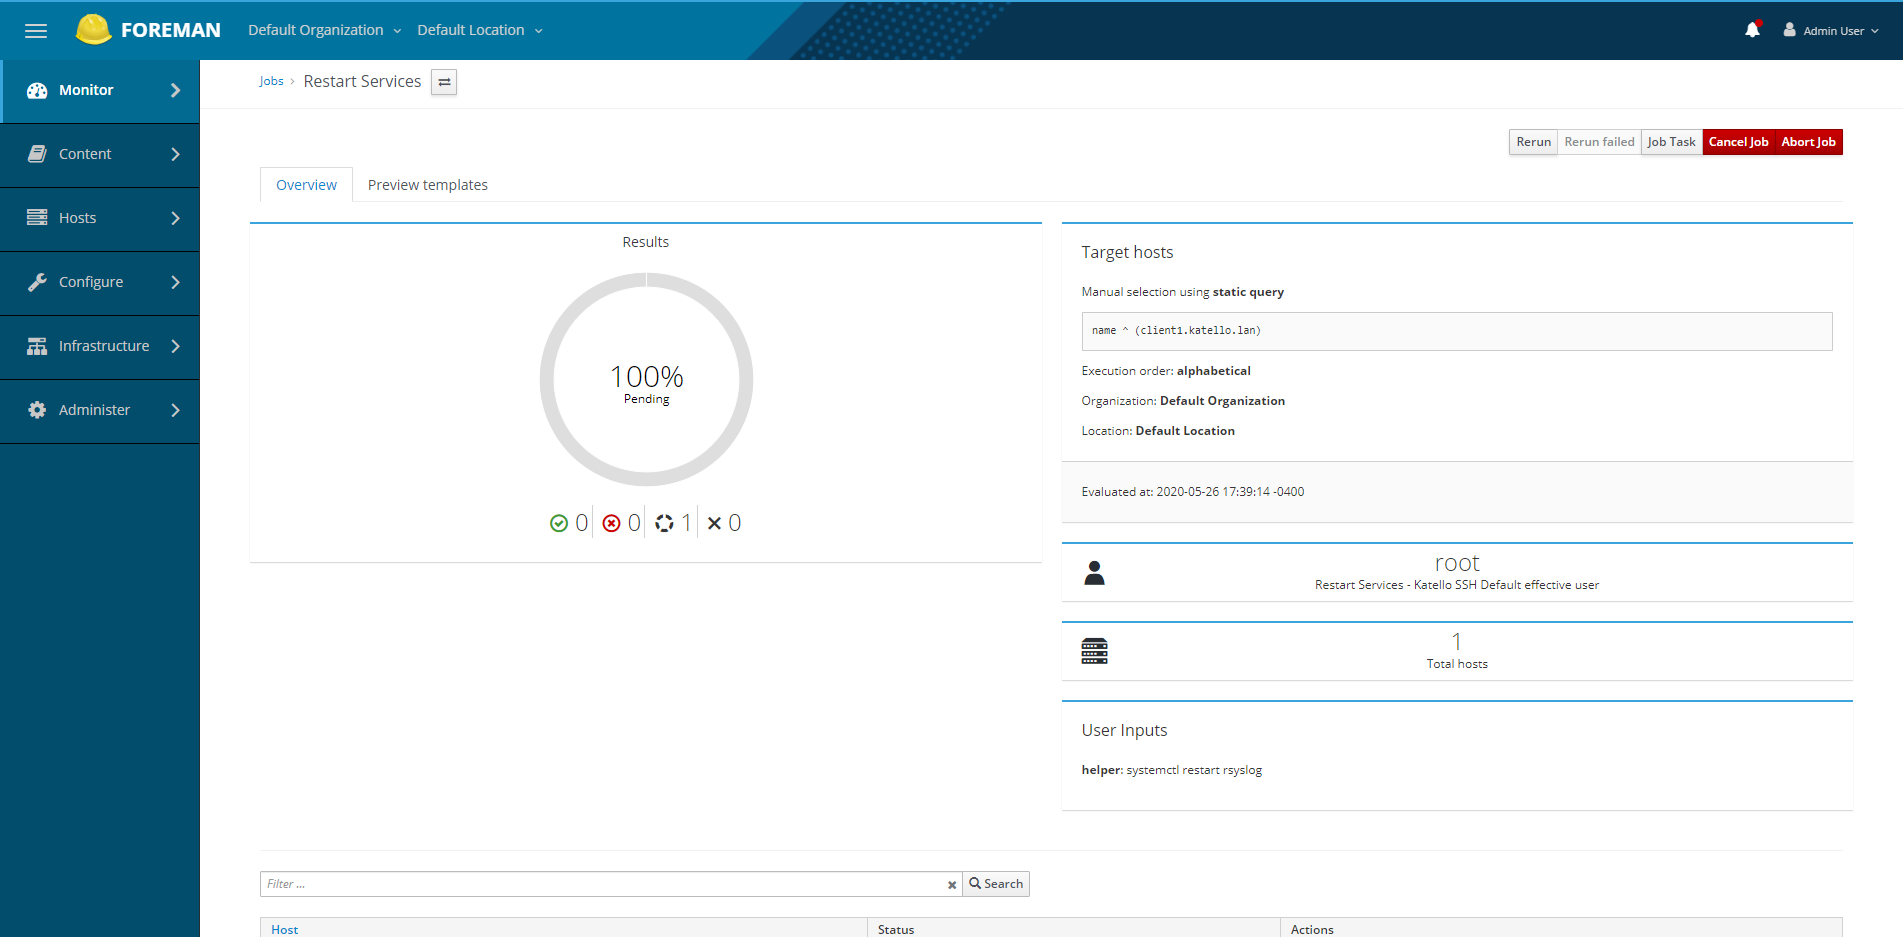Click the clear filter x icon
This screenshot has width=1903, height=937.
pos(952,885)
